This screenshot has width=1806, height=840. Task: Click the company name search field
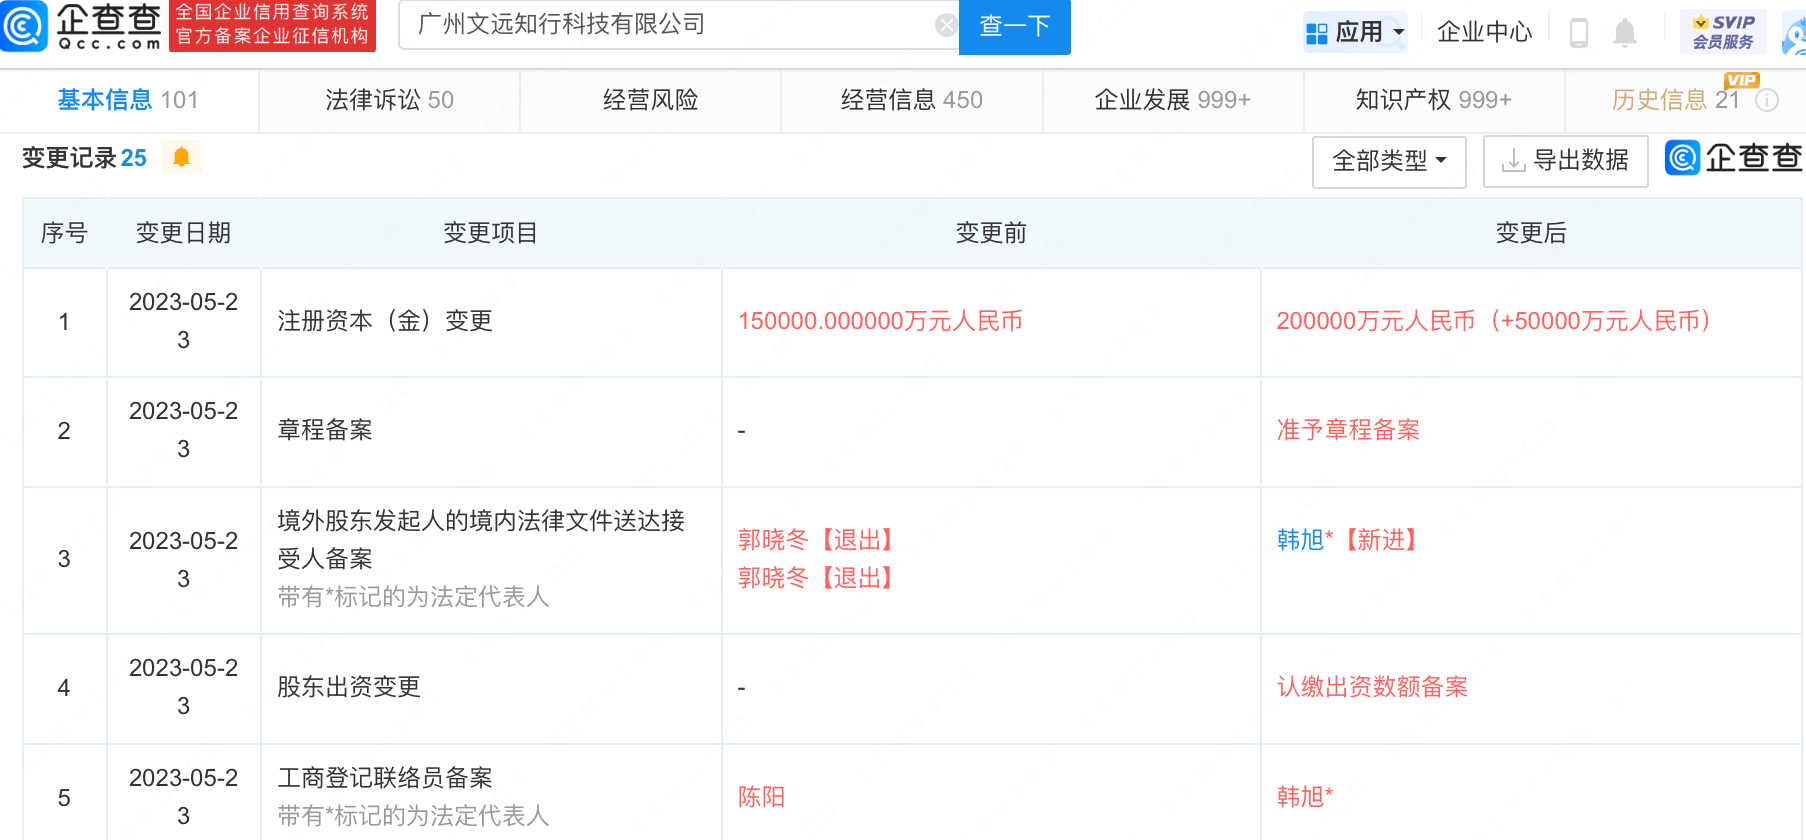point(670,25)
